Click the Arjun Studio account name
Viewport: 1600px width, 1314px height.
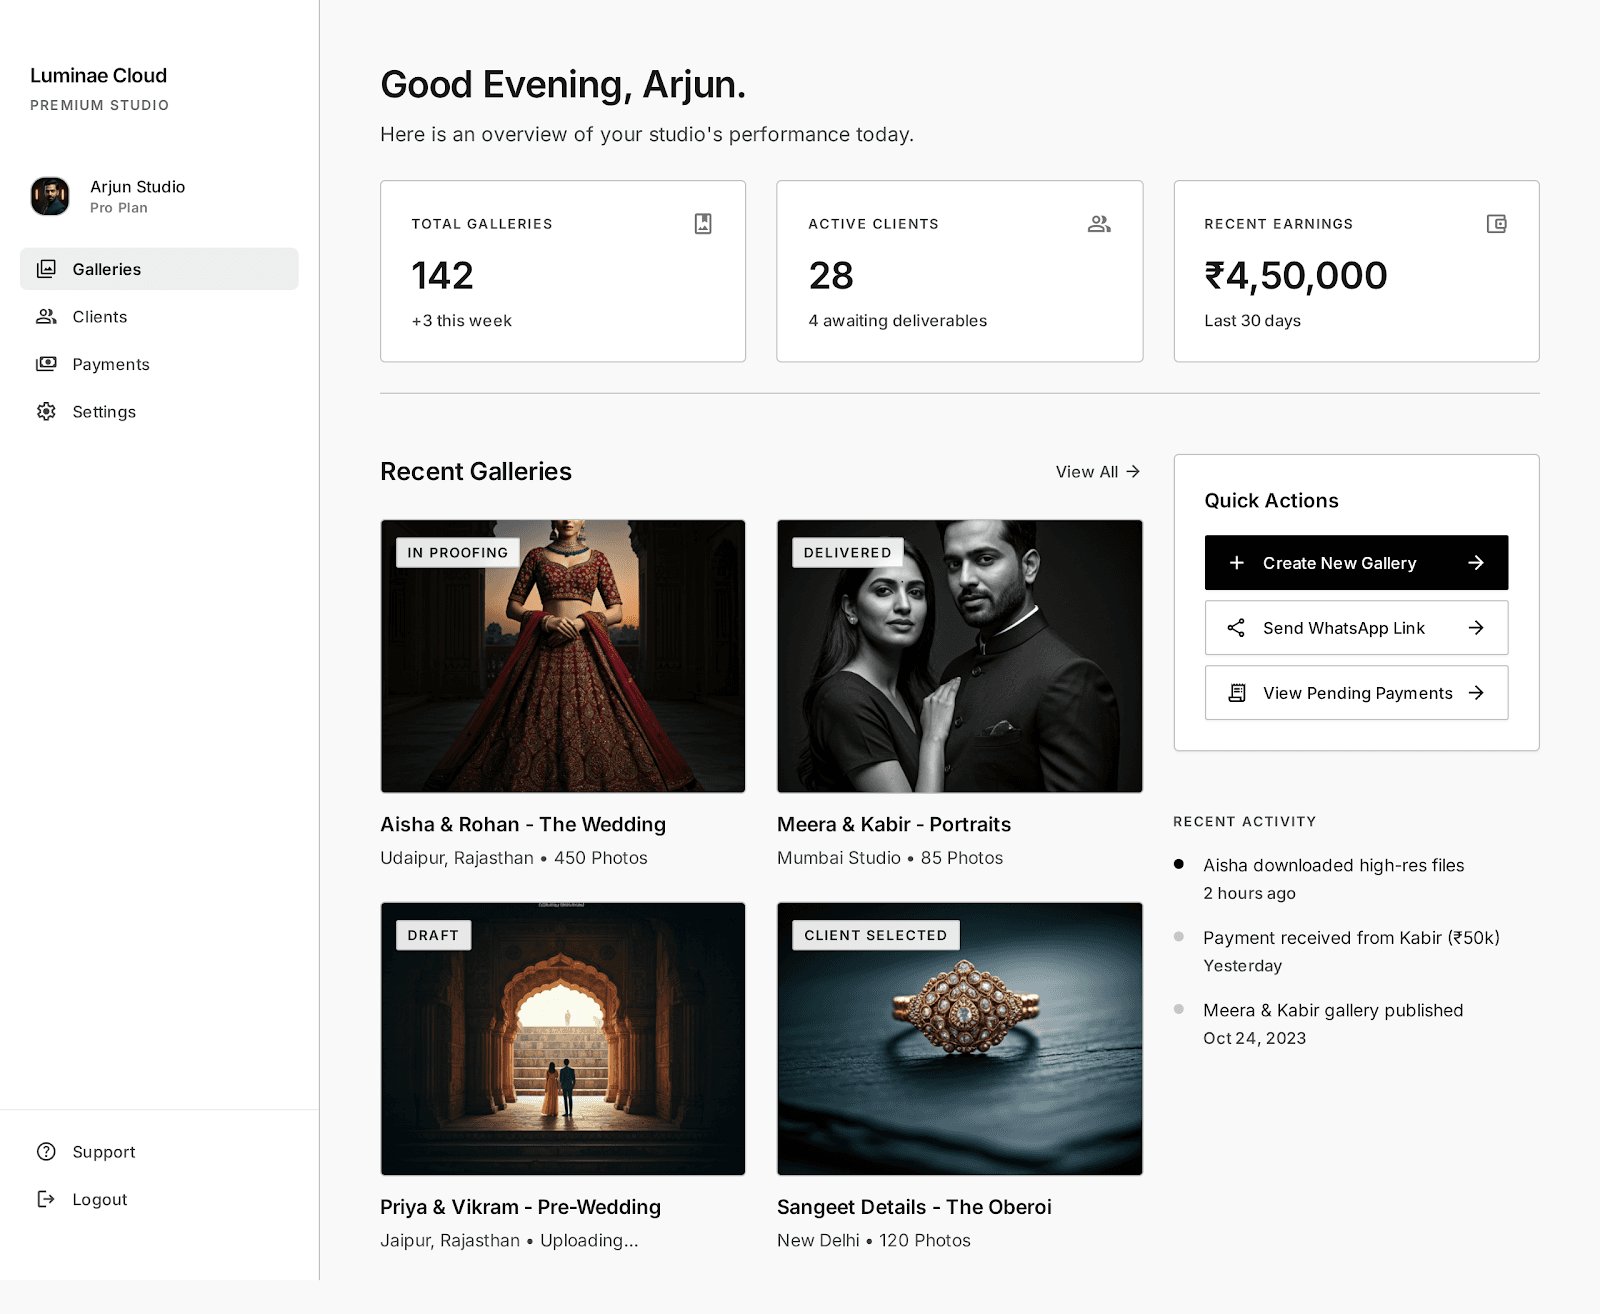[137, 187]
